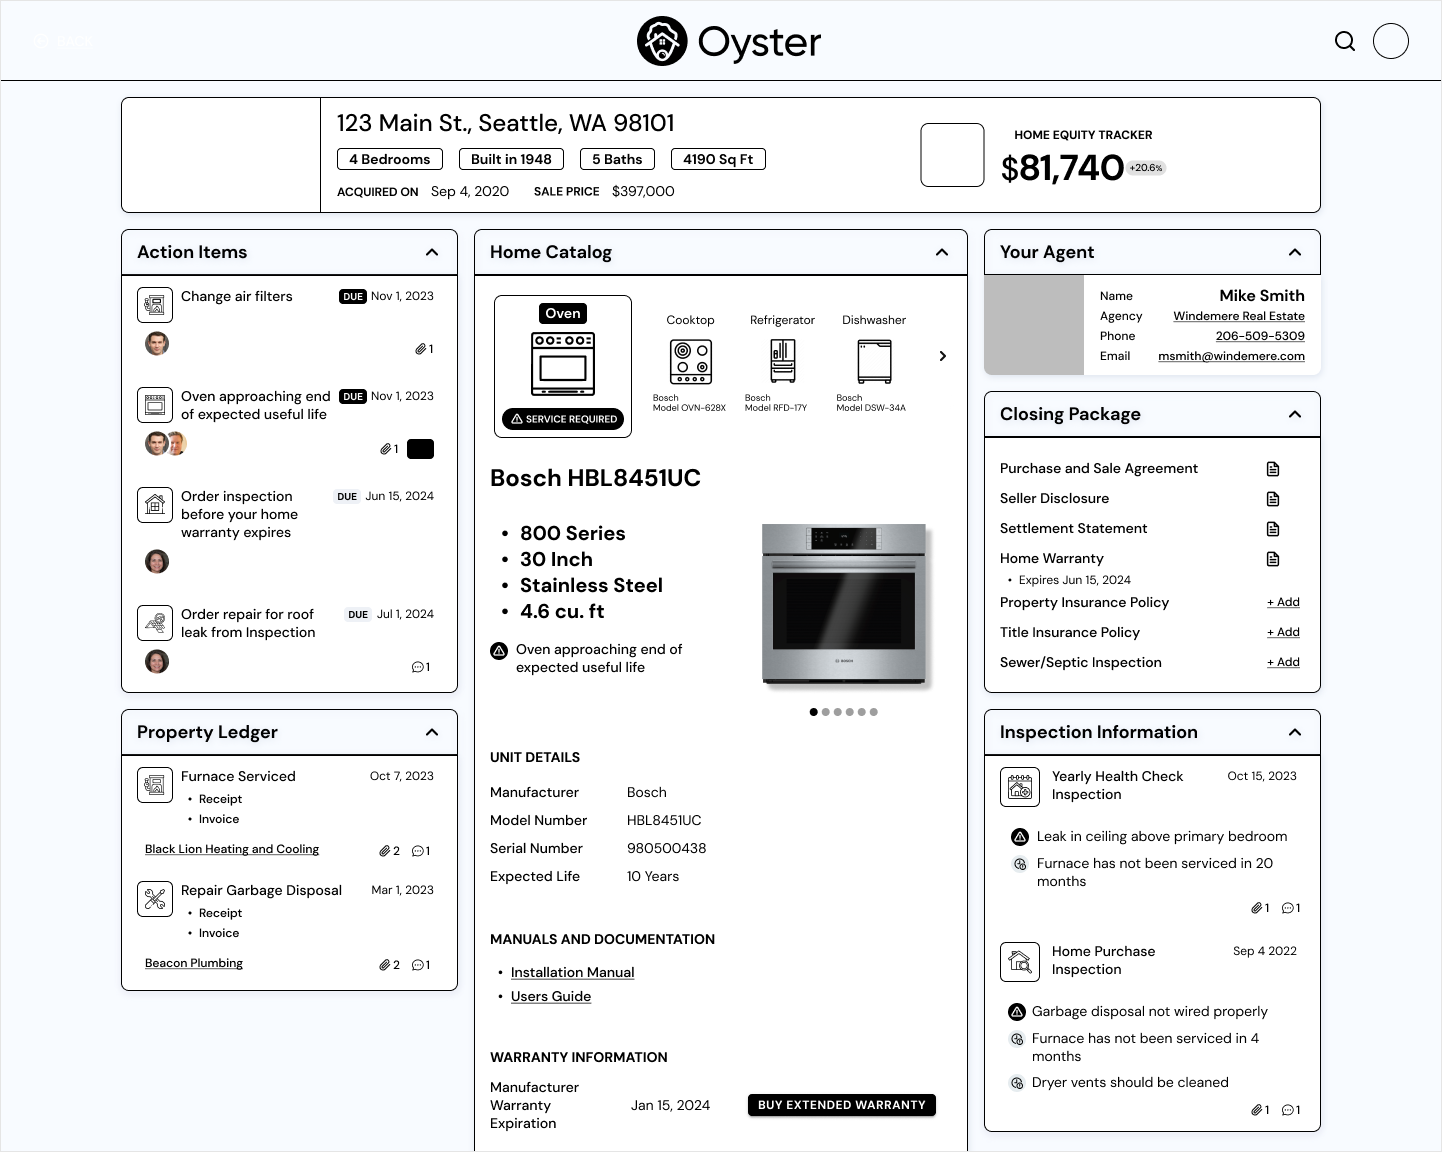The width and height of the screenshot is (1442, 1152).
Task: Click the Home Purchase Inspection icon
Action: (1020, 962)
